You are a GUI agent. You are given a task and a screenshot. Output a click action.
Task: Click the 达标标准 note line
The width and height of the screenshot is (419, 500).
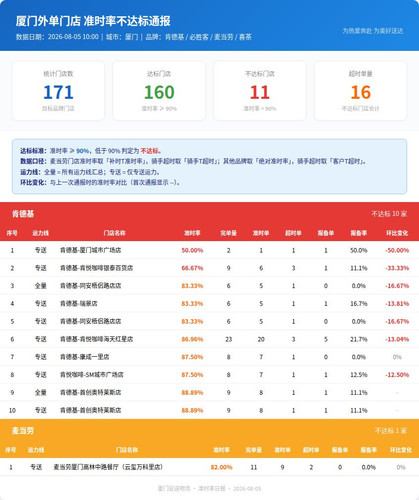(x=91, y=151)
